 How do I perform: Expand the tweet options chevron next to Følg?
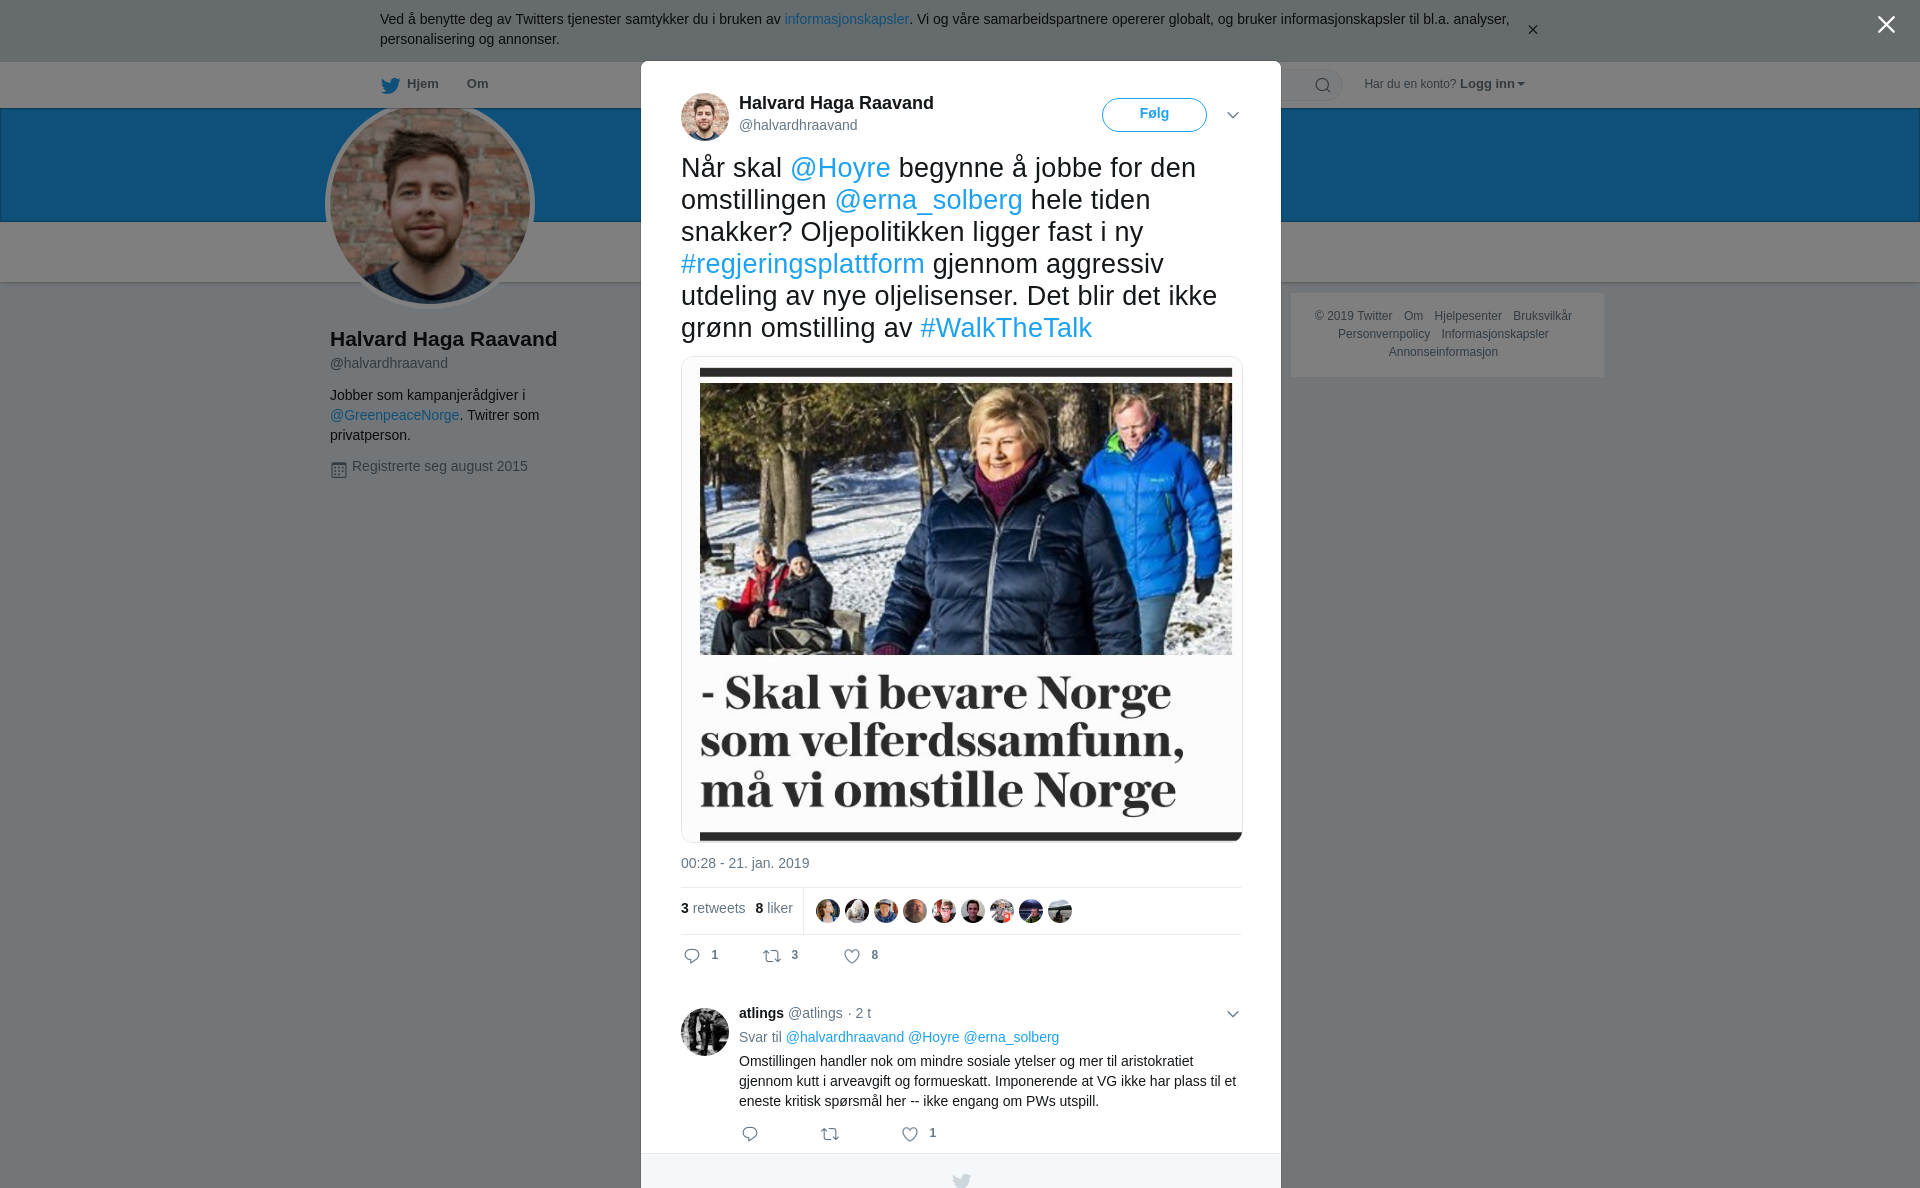[x=1233, y=115]
